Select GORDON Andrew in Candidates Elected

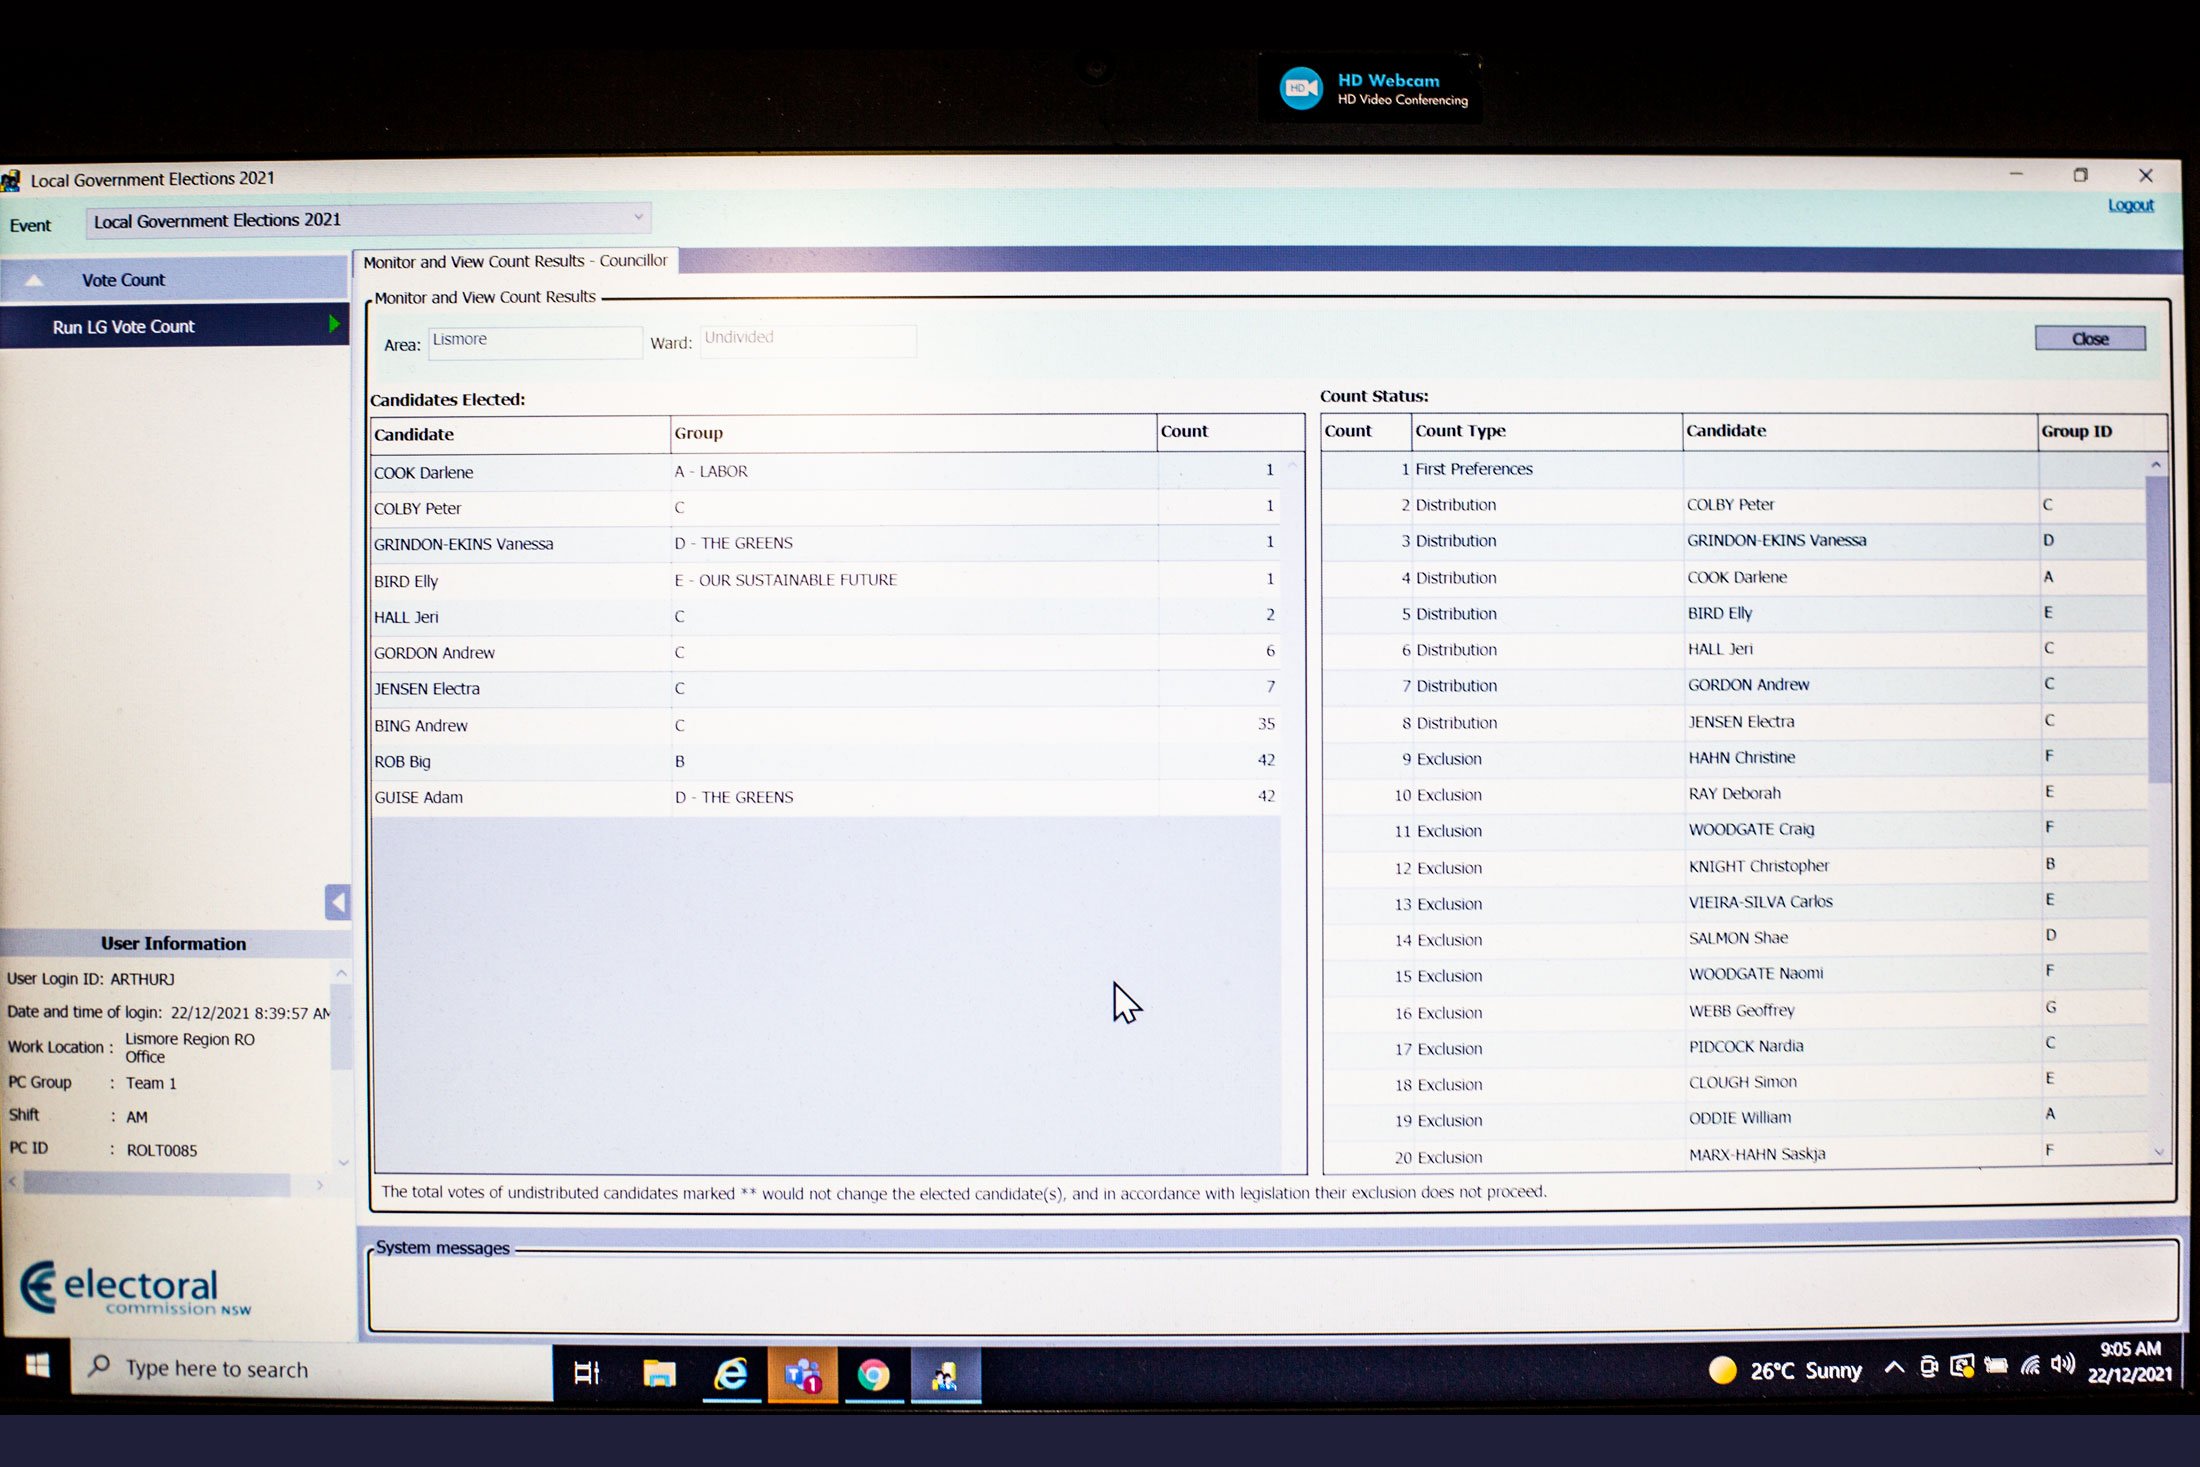pyautogui.click(x=825, y=652)
